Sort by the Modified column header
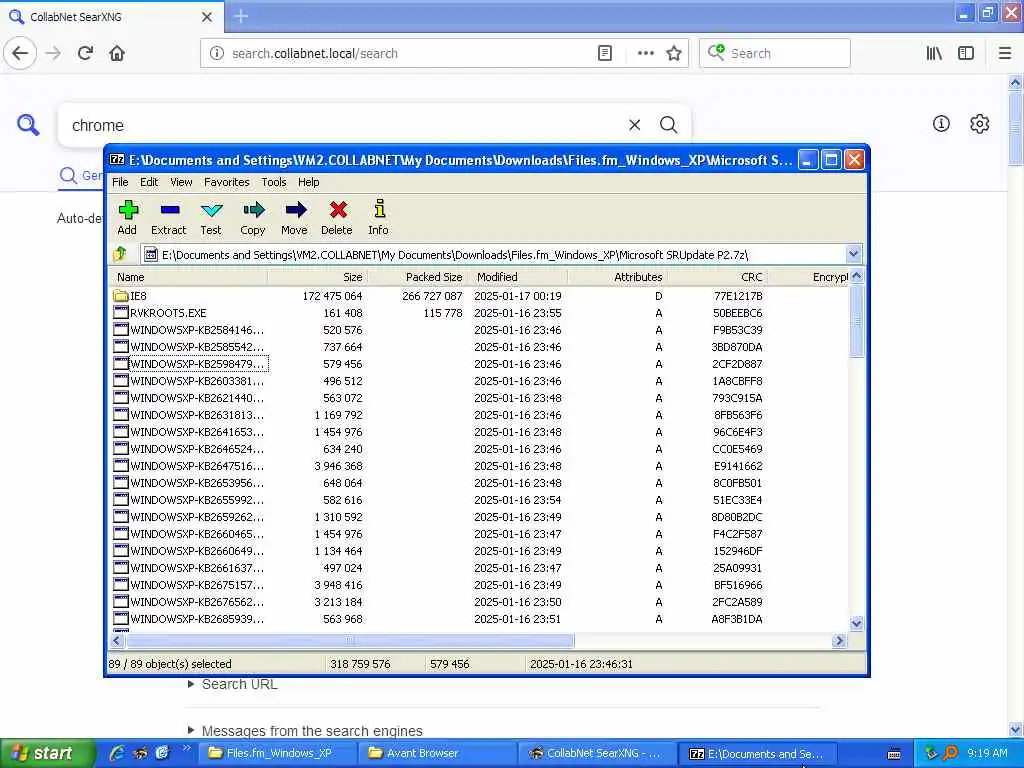 pyautogui.click(x=518, y=277)
